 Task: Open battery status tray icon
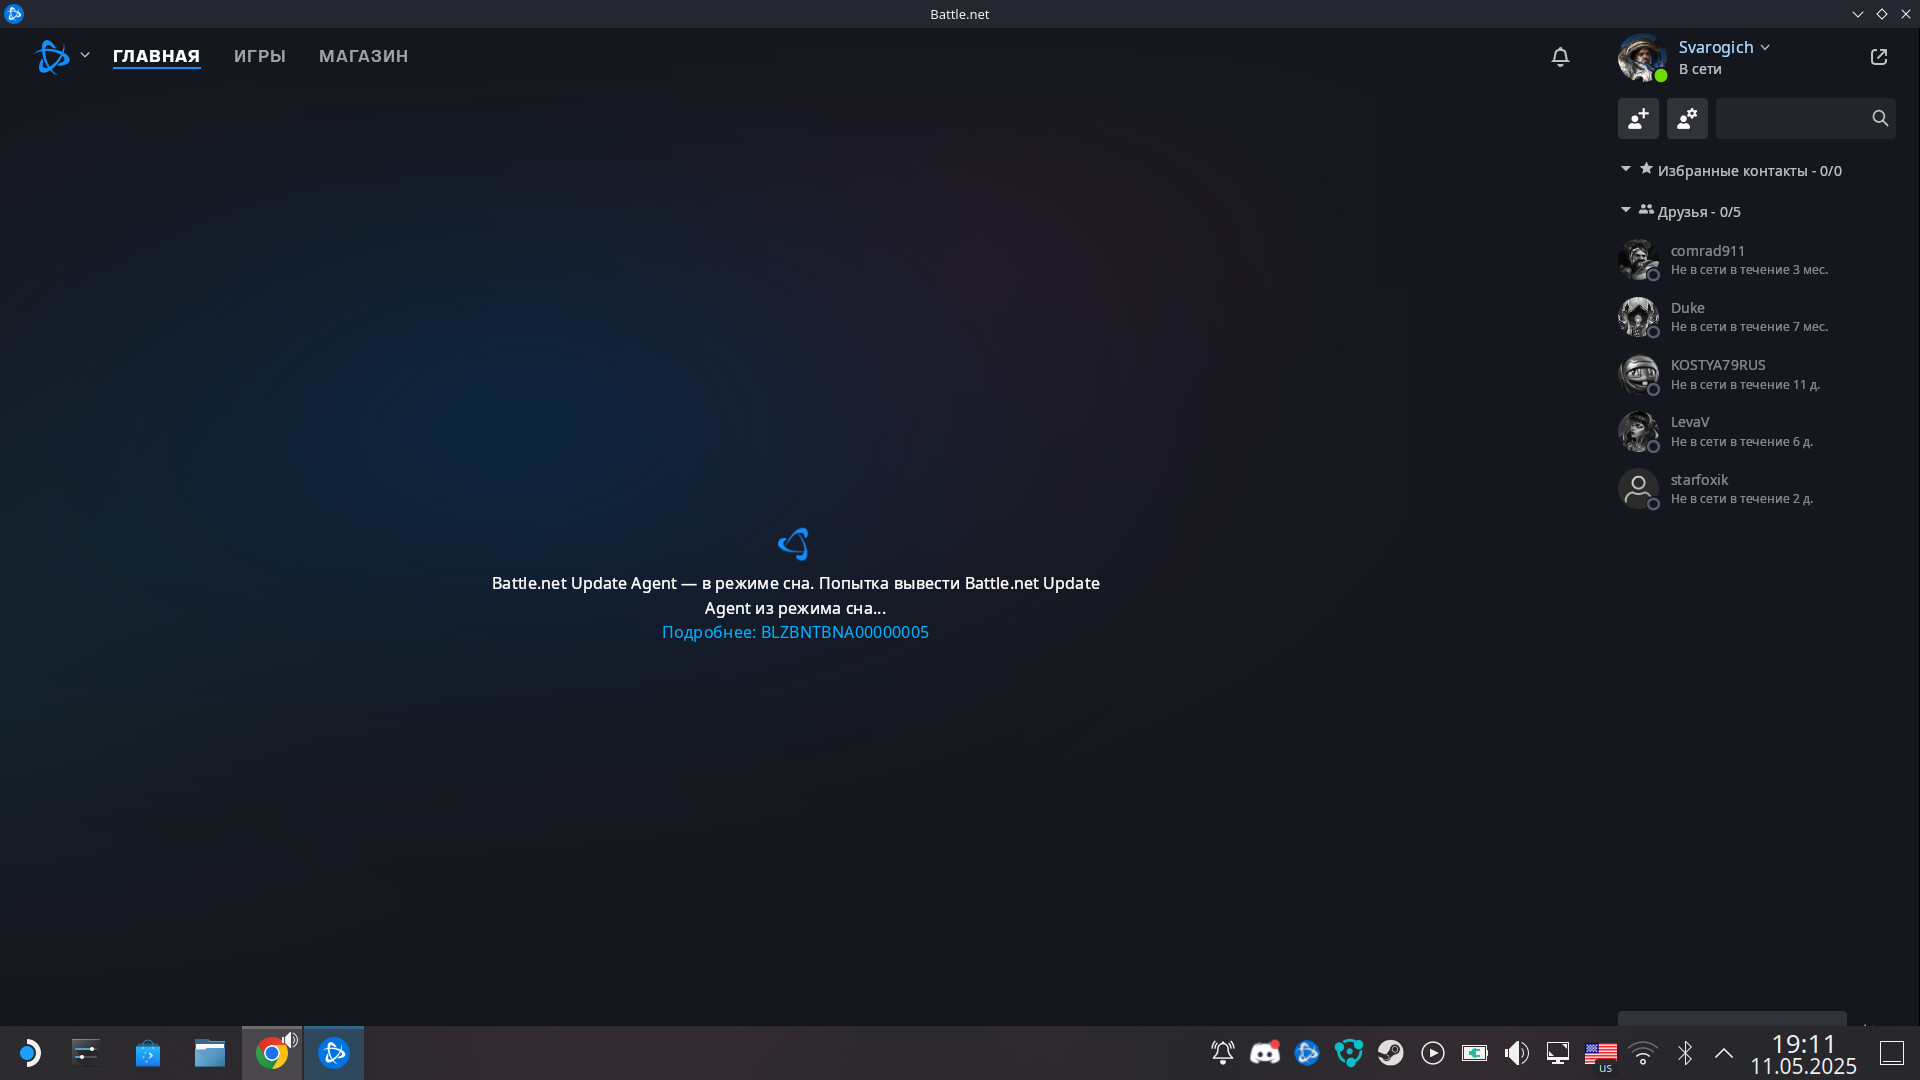(x=1475, y=1053)
